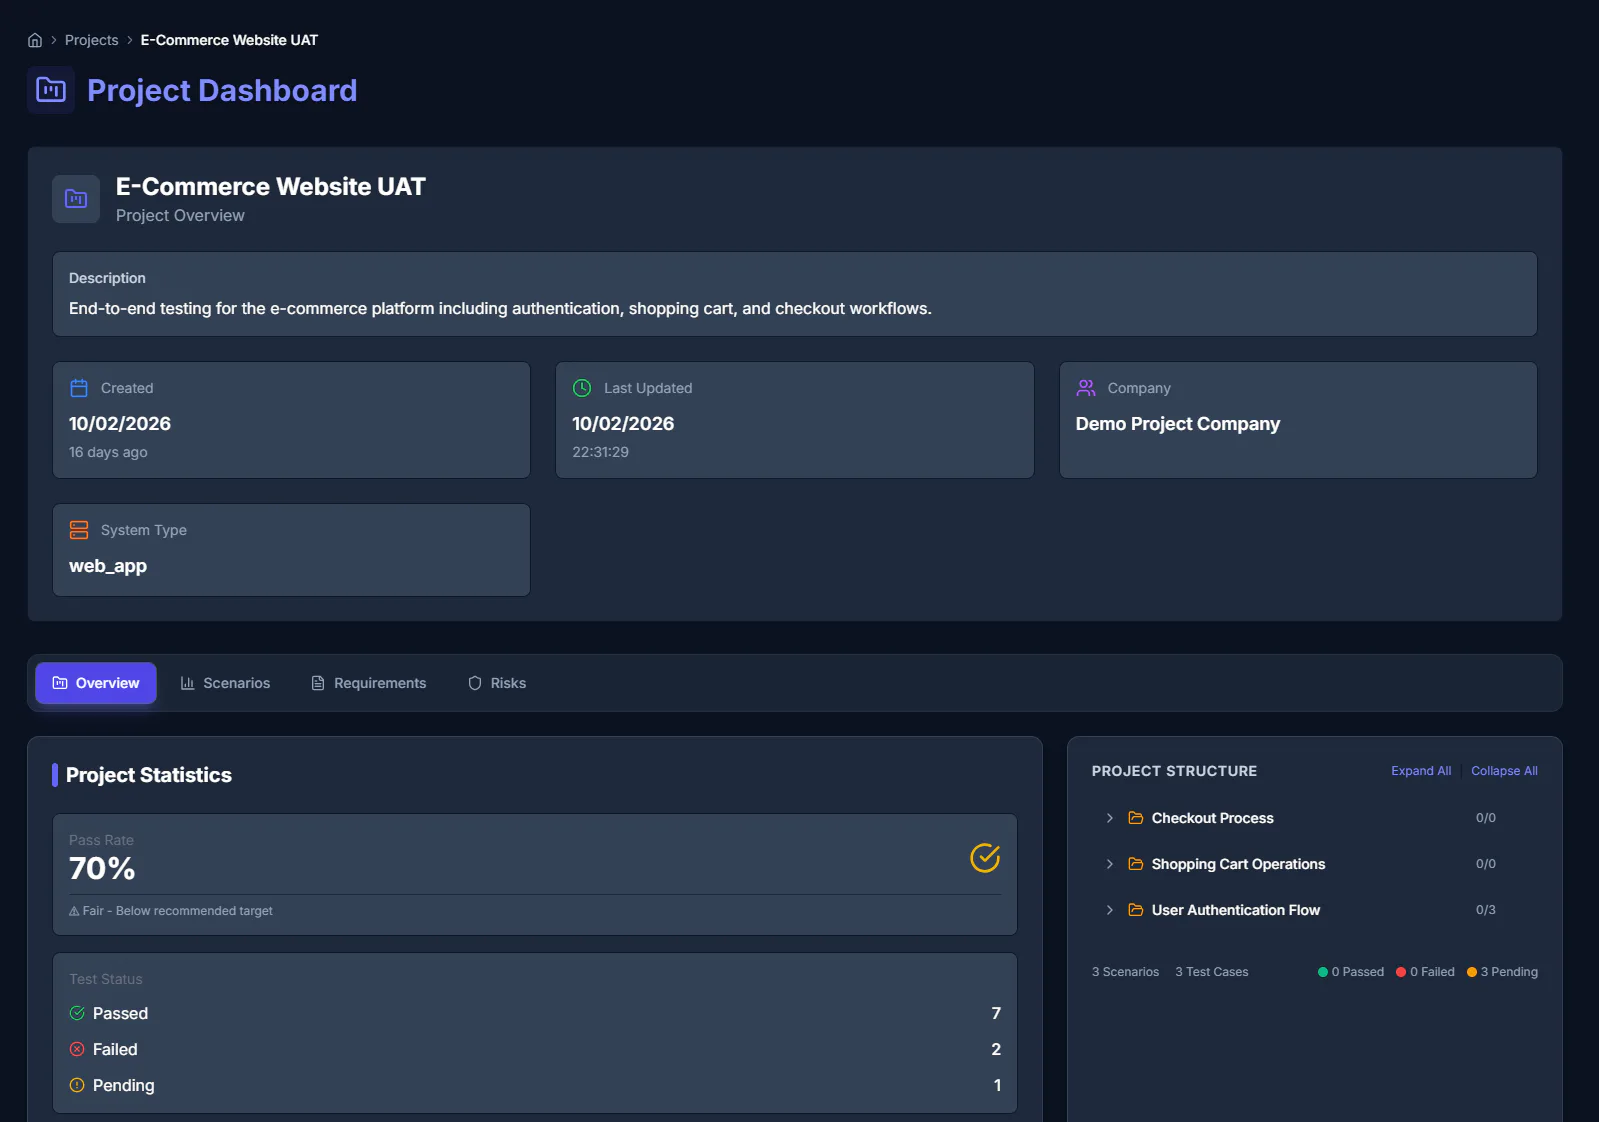Expand the Shopping Cart Operations chevron
Screen dimensions: 1599x1122
pyautogui.click(x=1110, y=864)
